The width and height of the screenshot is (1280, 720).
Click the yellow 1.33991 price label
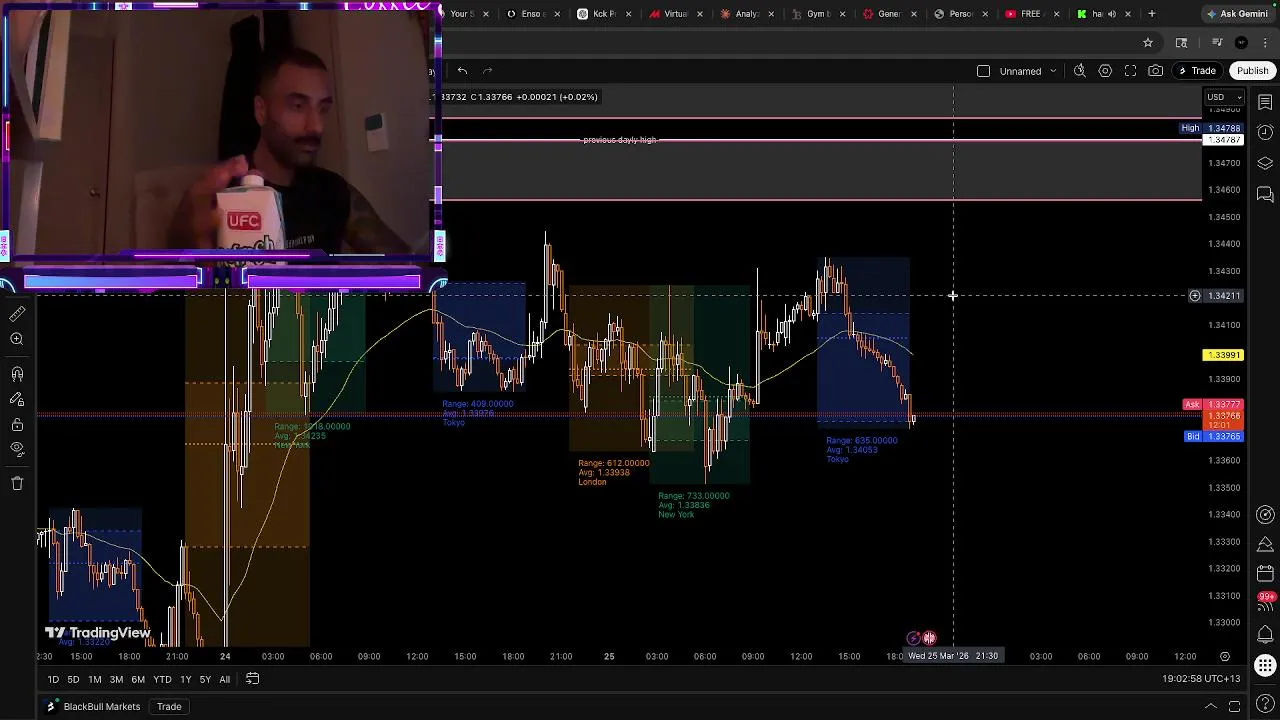(x=1223, y=355)
